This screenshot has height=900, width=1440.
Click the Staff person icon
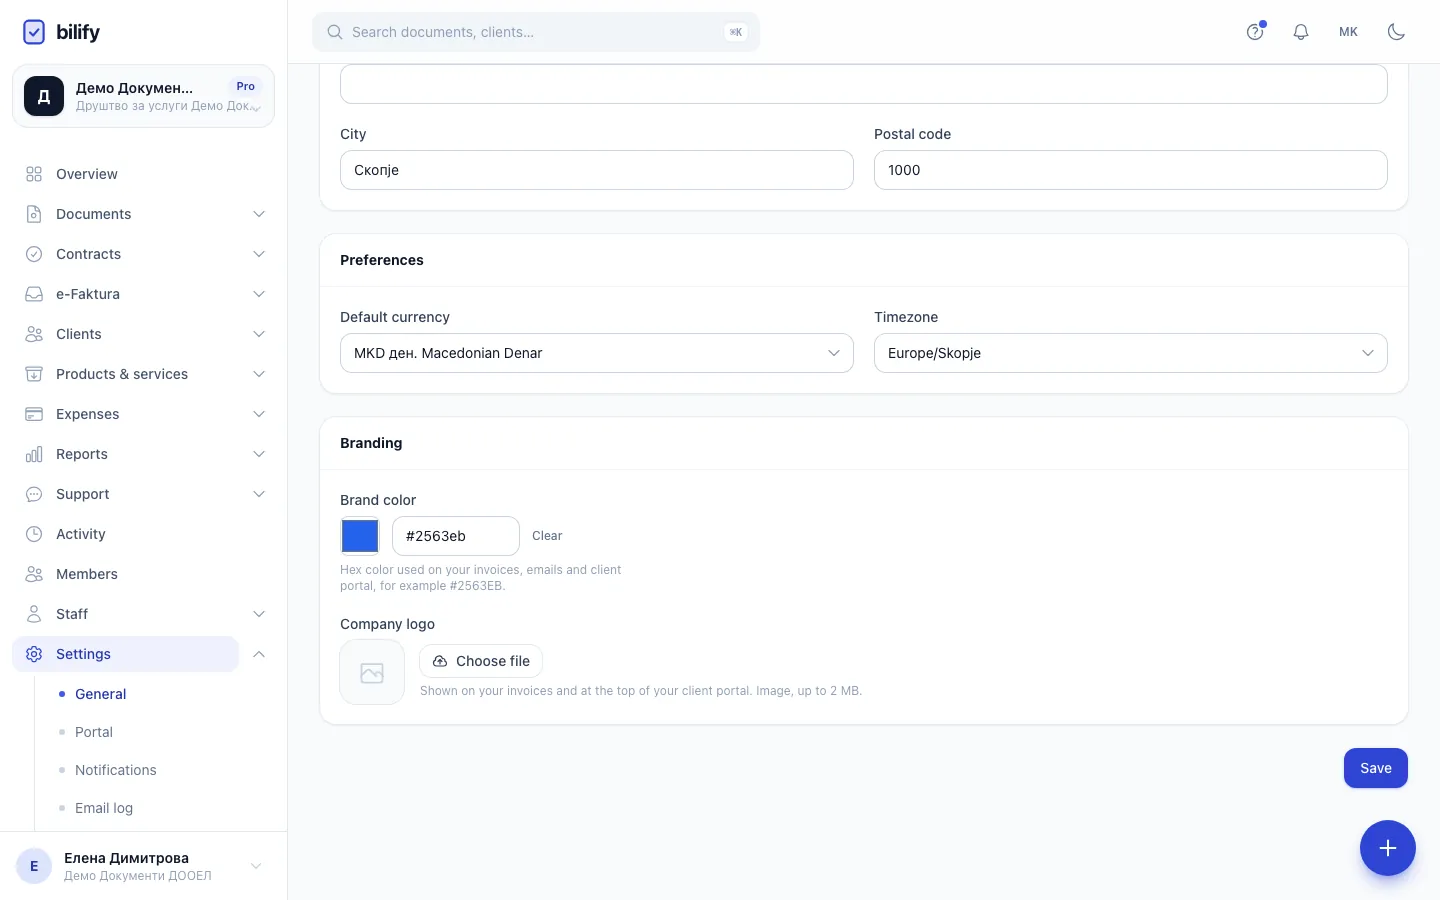click(x=34, y=614)
